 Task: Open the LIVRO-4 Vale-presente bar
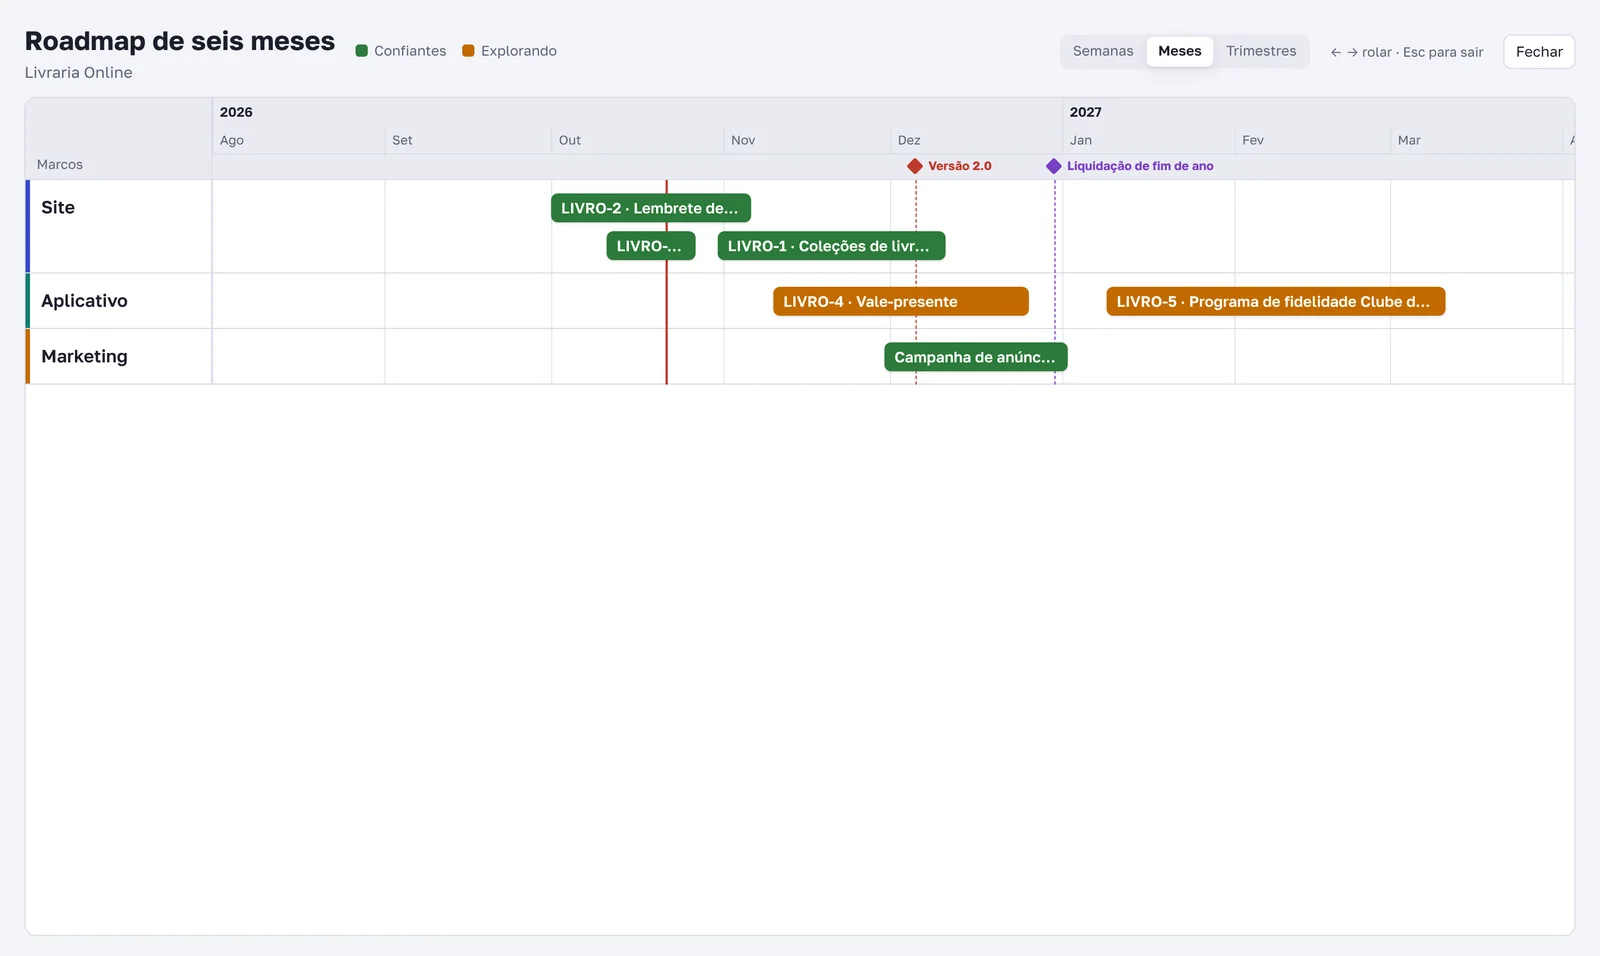(901, 302)
